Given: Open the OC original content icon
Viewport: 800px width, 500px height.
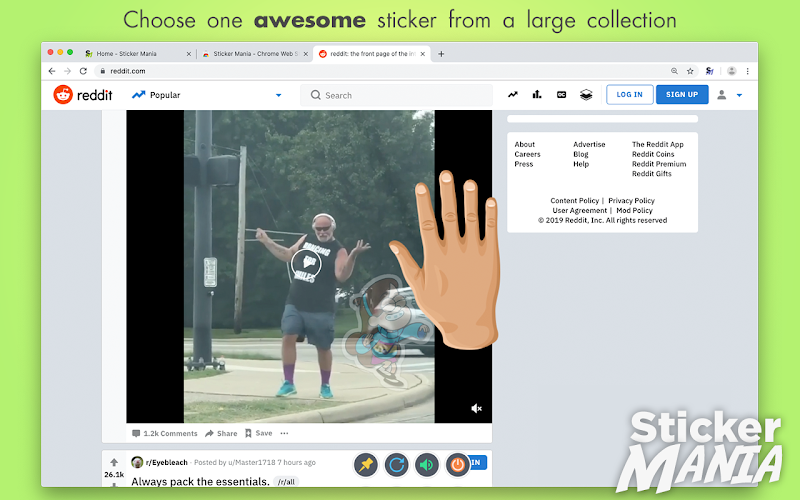Looking at the screenshot, I should [561, 94].
